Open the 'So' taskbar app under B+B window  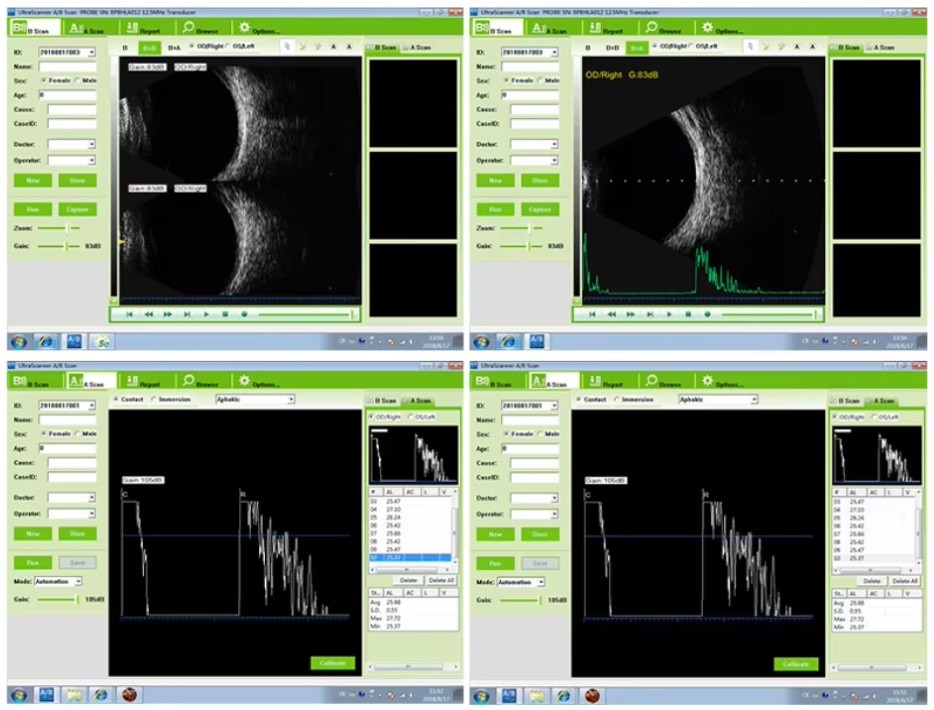click(x=103, y=342)
